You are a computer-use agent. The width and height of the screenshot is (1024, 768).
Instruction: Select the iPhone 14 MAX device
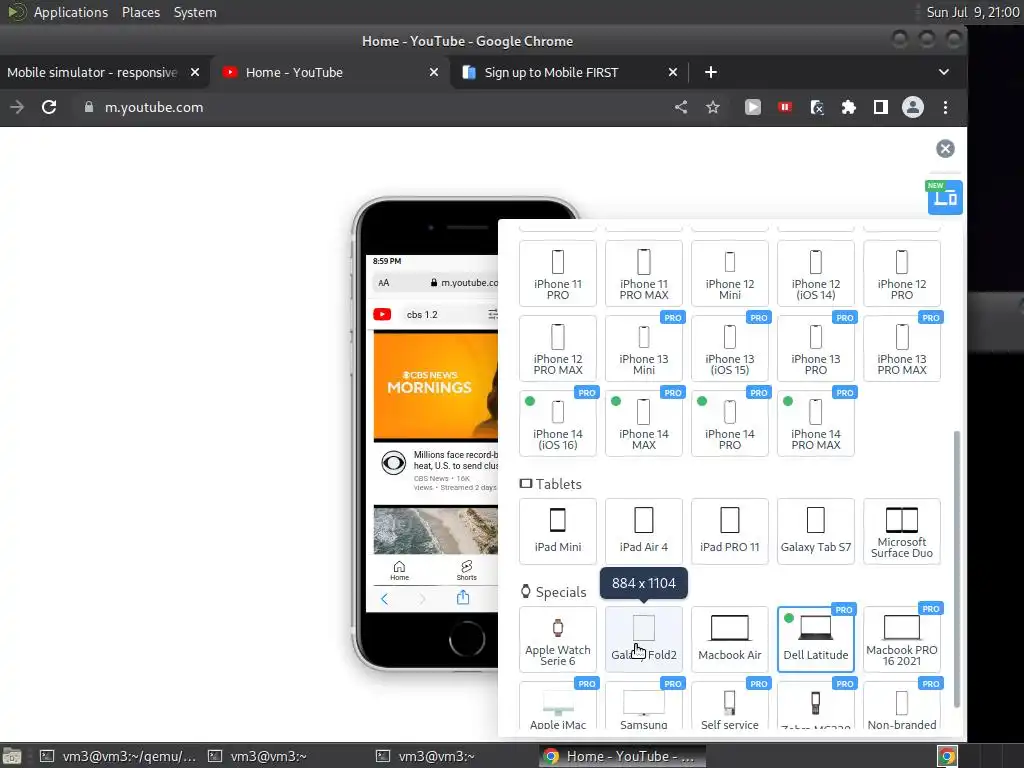(643, 423)
